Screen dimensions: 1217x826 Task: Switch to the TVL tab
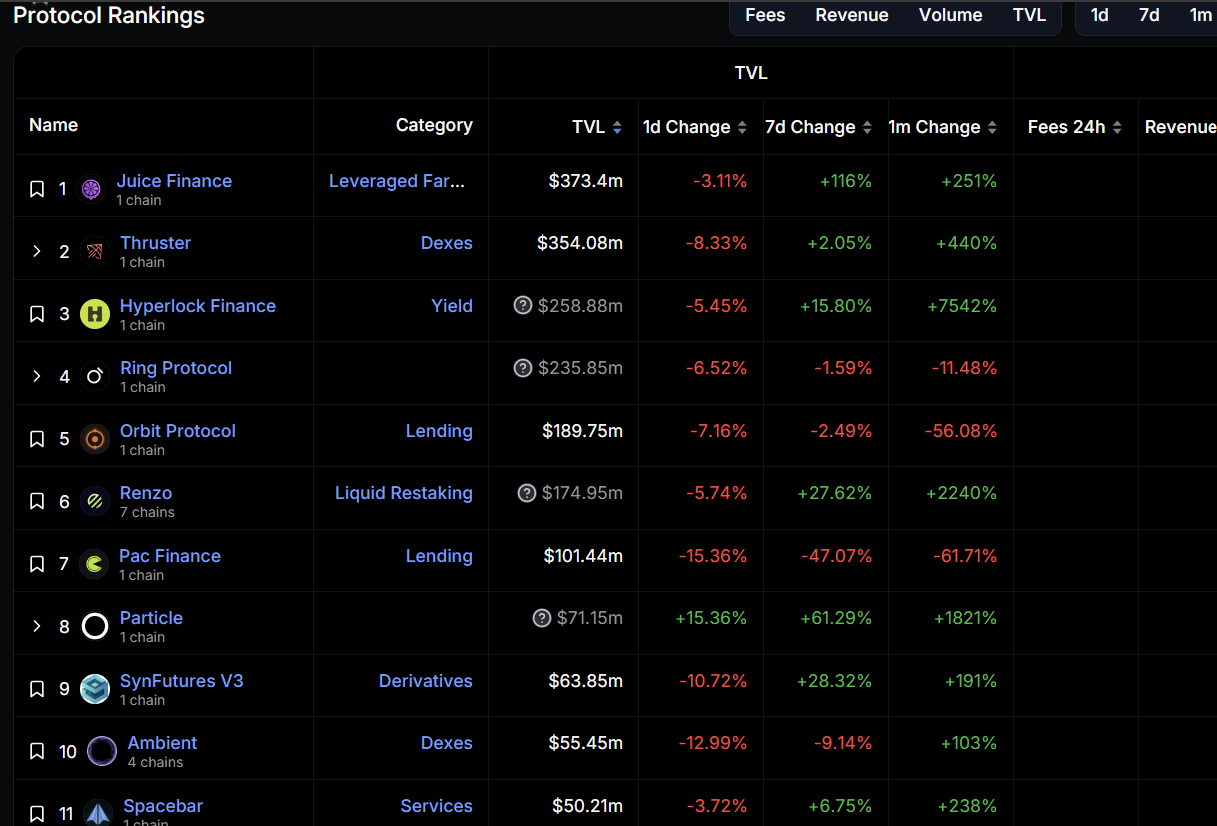(1029, 15)
